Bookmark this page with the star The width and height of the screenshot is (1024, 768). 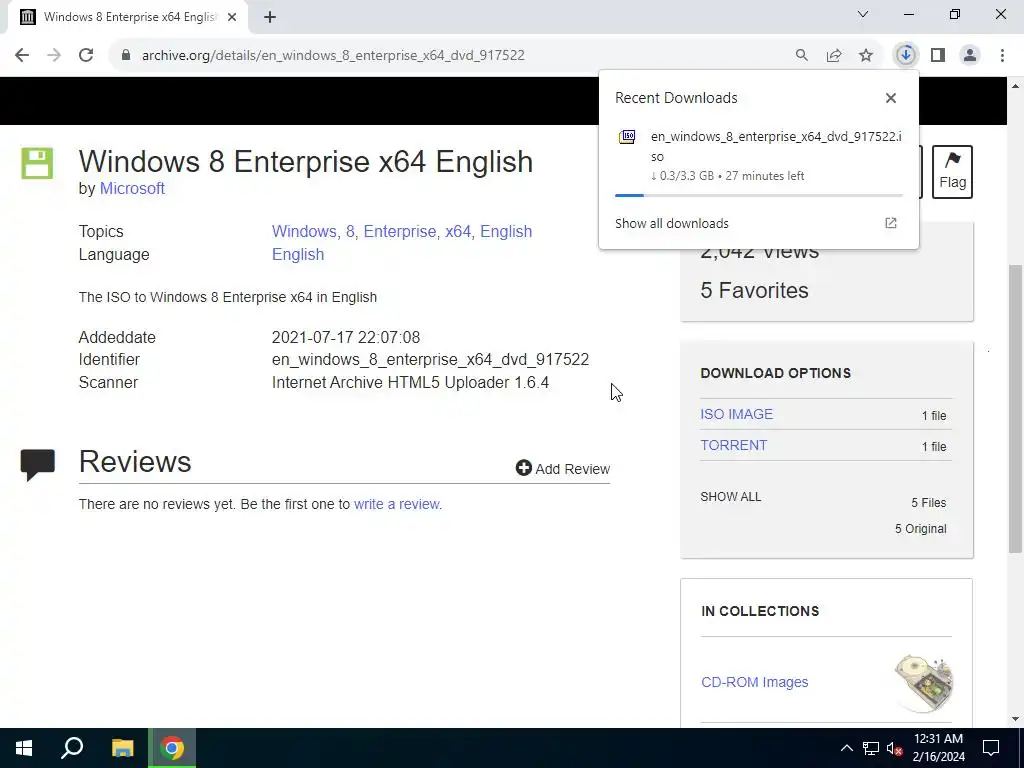866,55
